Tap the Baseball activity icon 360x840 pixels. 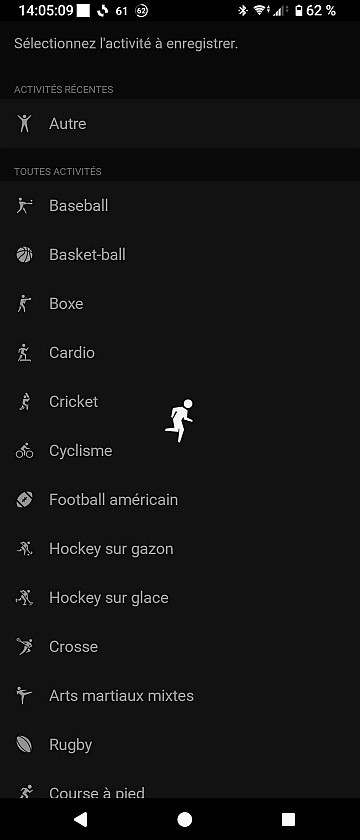coord(24,206)
